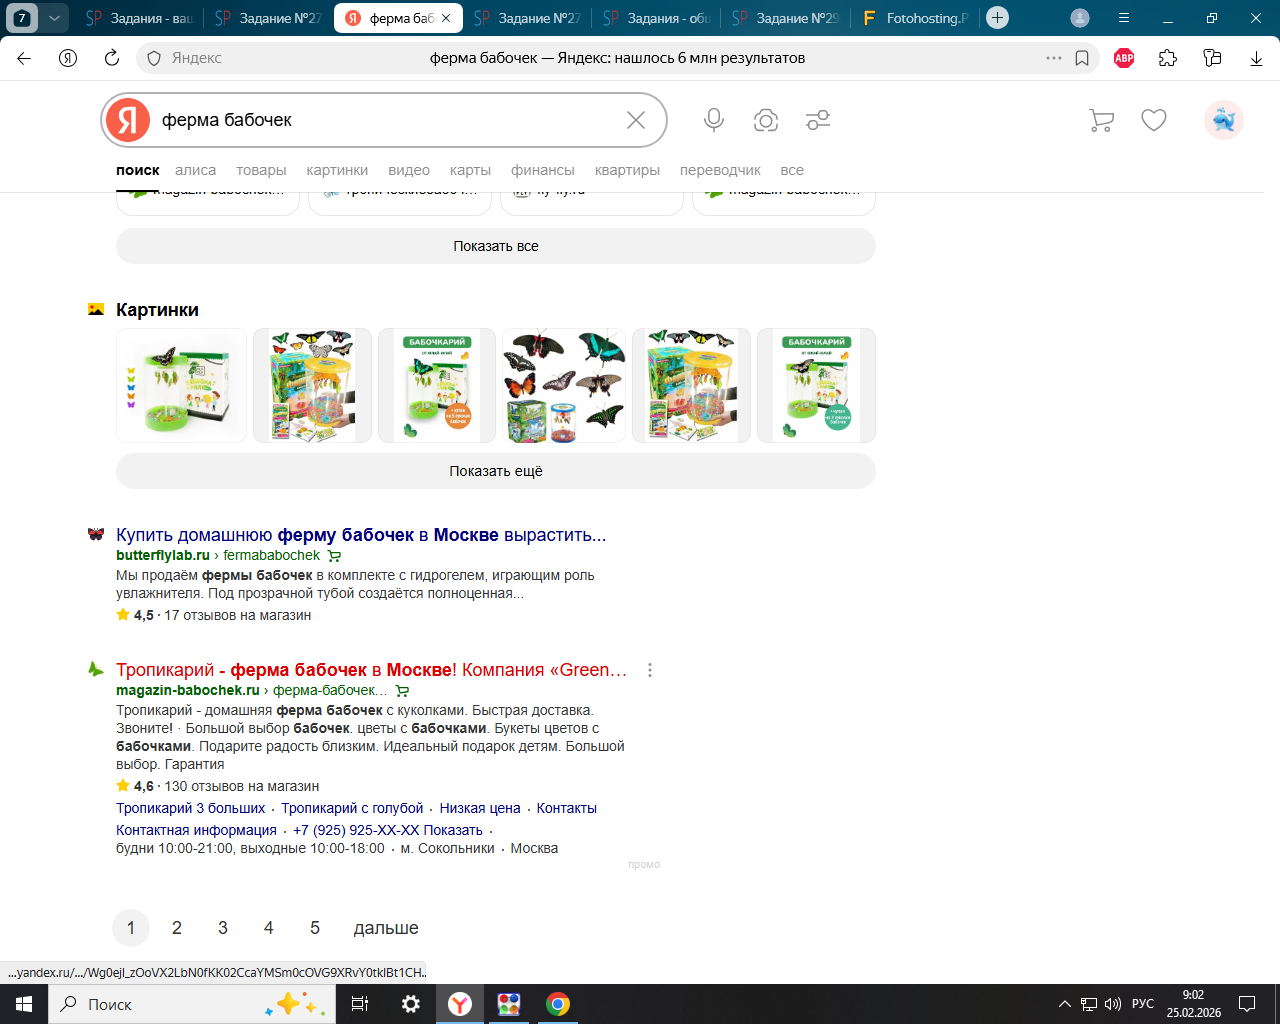Switch to the 'Задание №29' browser tab
The height and width of the screenshot is (1024, 1280).
point(785,18)
